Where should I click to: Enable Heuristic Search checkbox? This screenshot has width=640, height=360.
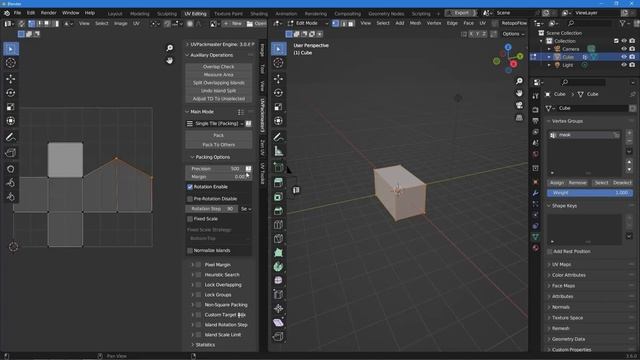coord(198,275)
